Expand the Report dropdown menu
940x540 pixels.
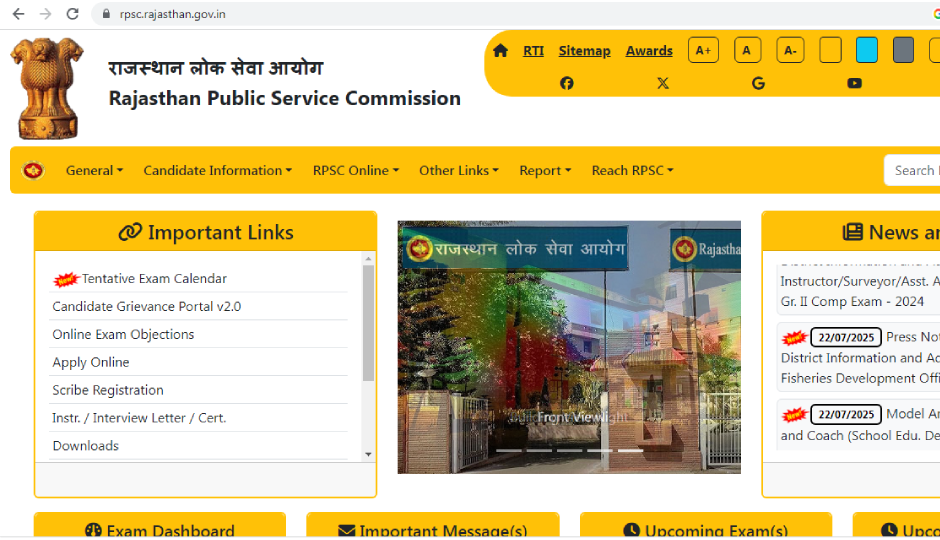tap(545, 170)
